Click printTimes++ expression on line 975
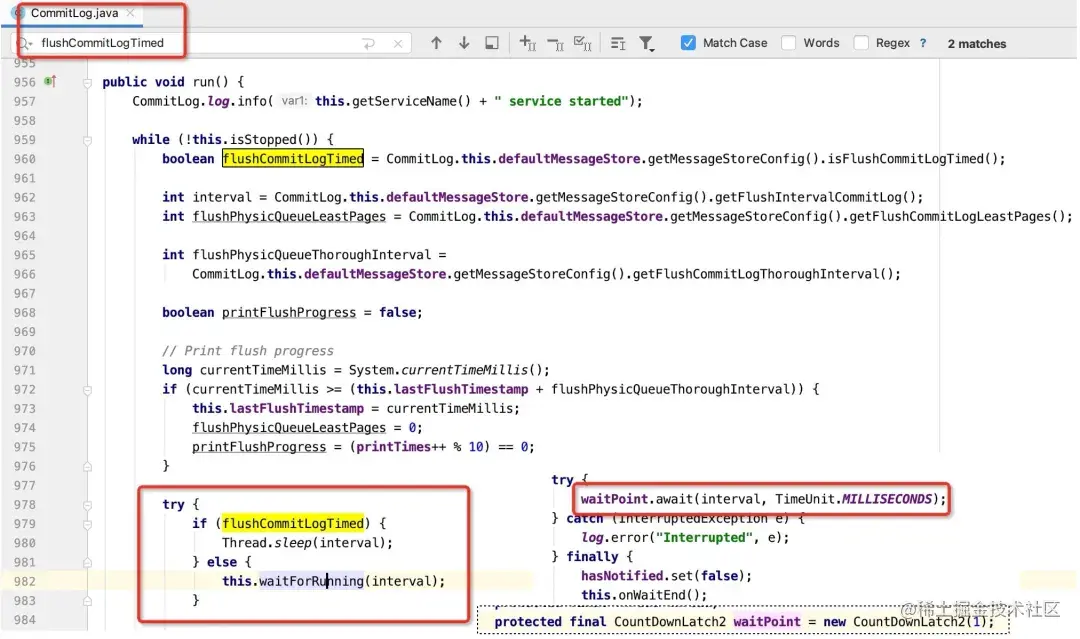Image resolution: width=1080 pixels, height=639 pixels. [x=402, y=447]
